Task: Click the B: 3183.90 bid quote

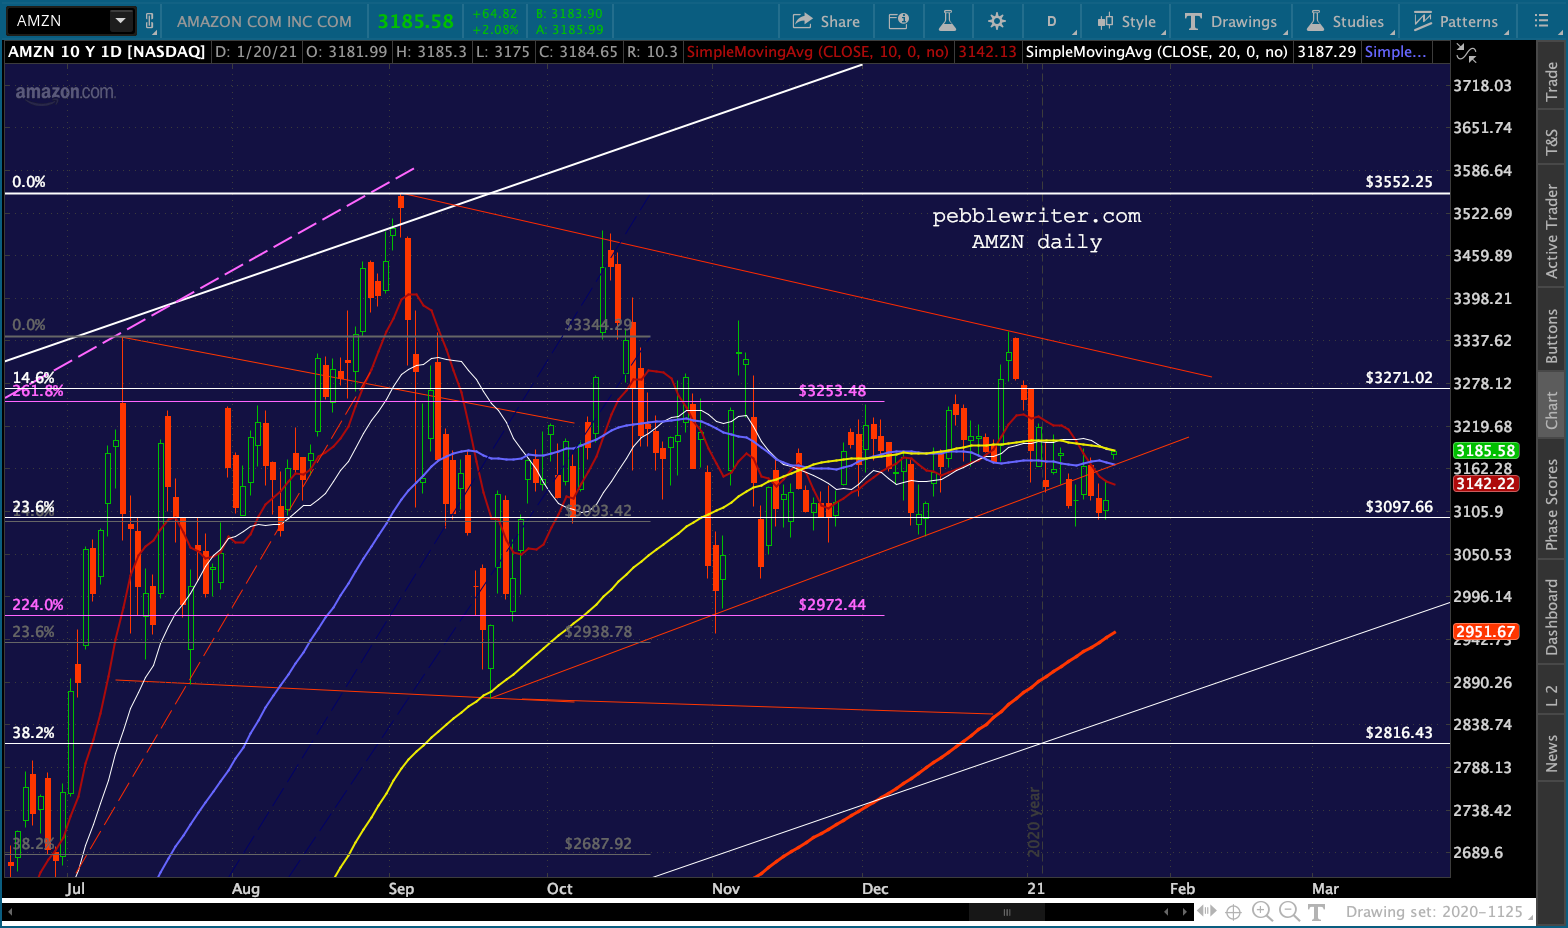Action: [x=569, y=14]
